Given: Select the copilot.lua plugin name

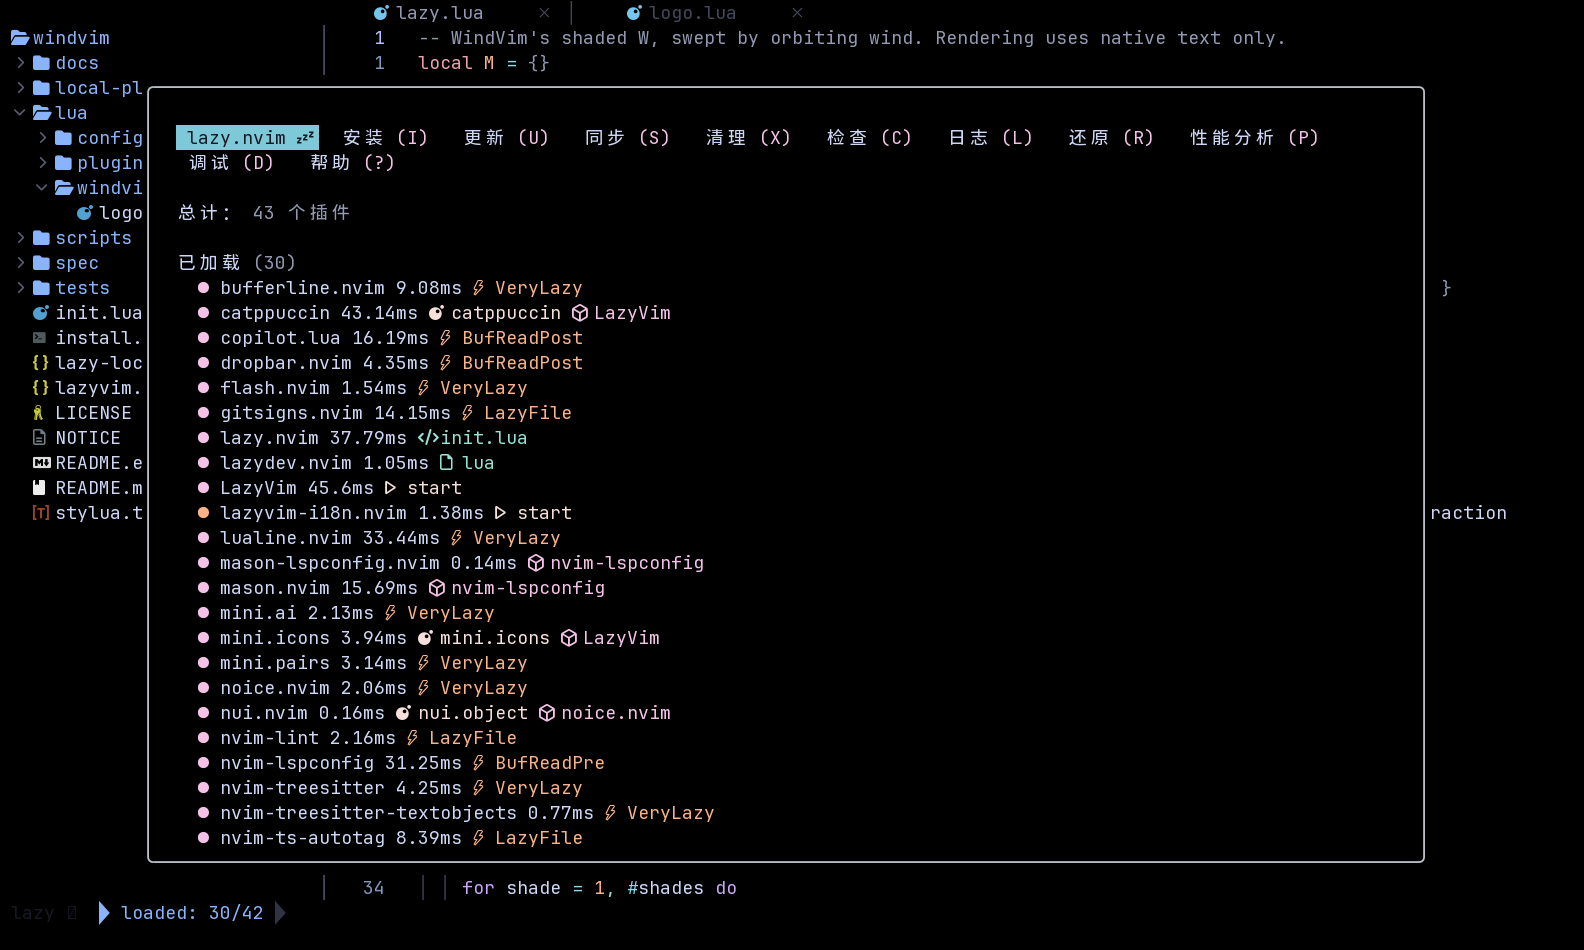Looking at the screenshot, I should point(280,338).
